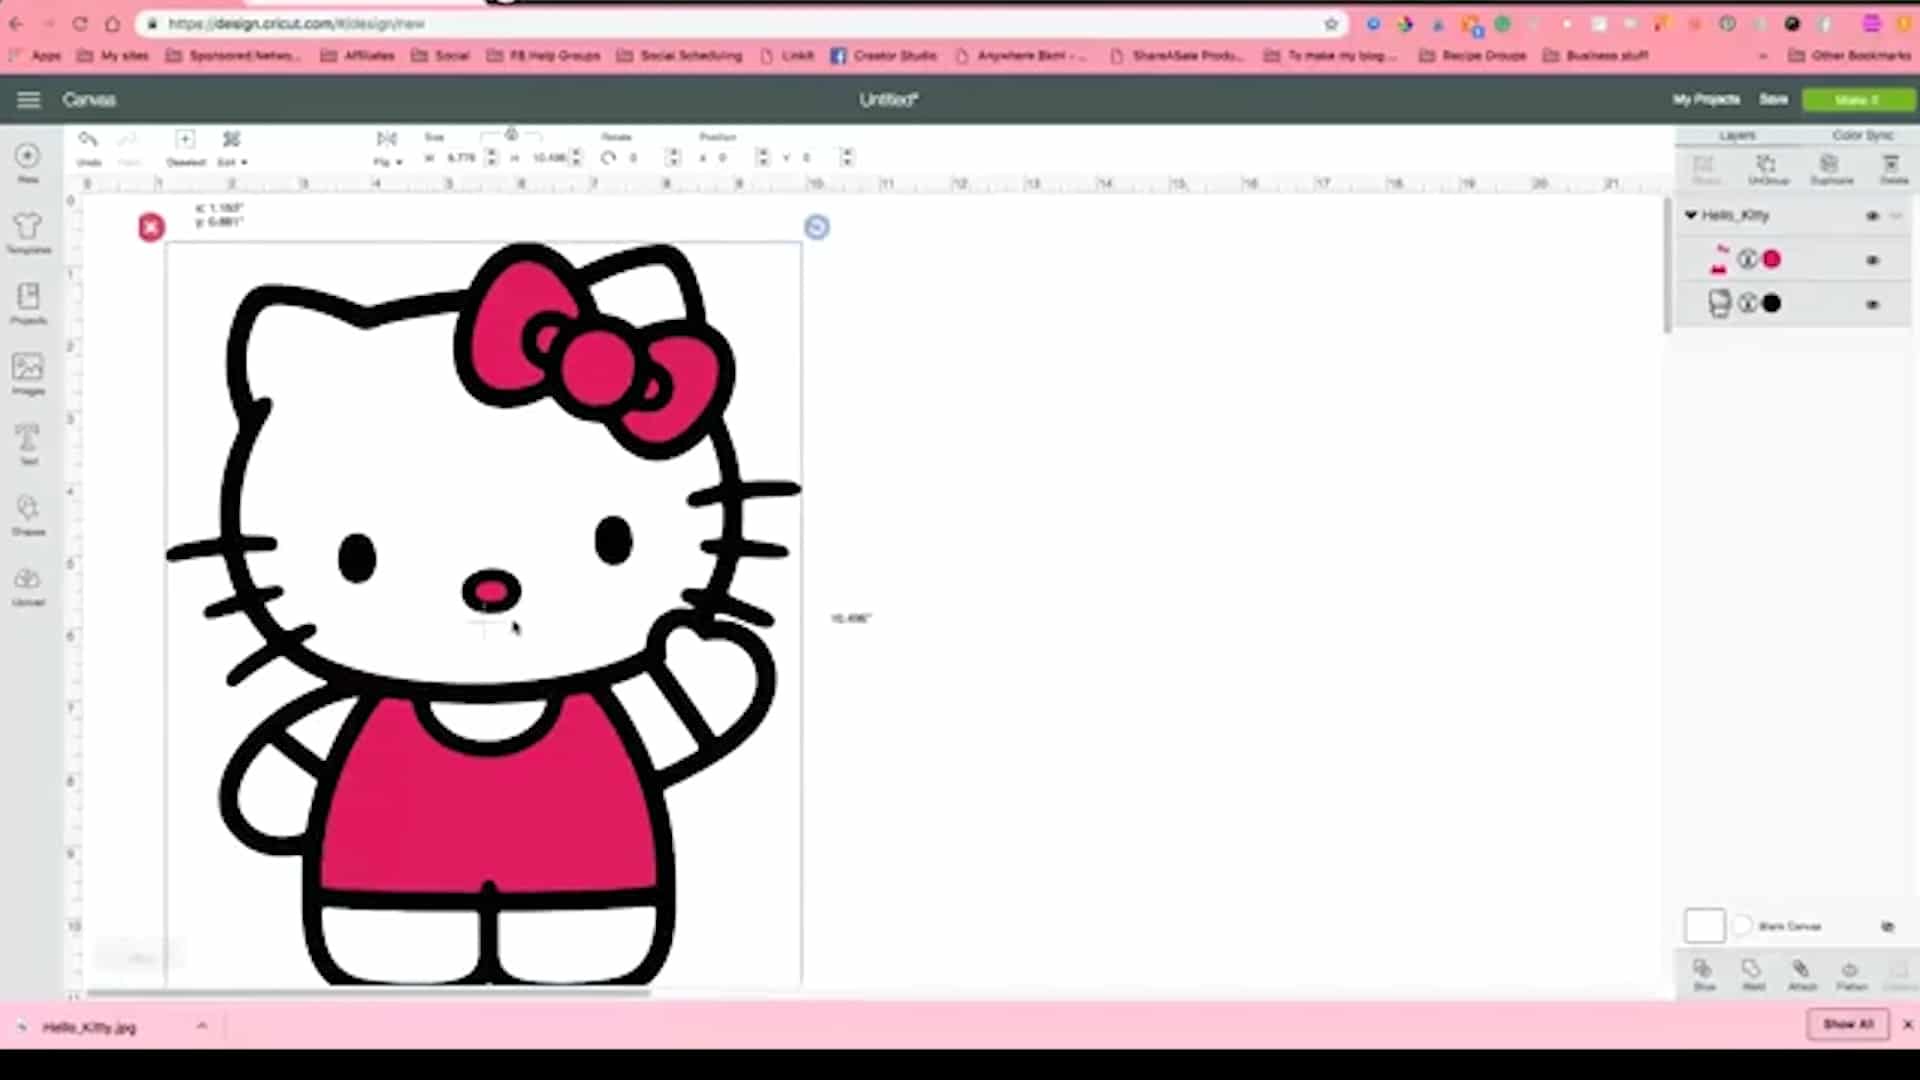Collapse the Hello_Kitty layer group
Image resolution: width=1920 pixels, height=1080 pixels.
point(1691,215)
